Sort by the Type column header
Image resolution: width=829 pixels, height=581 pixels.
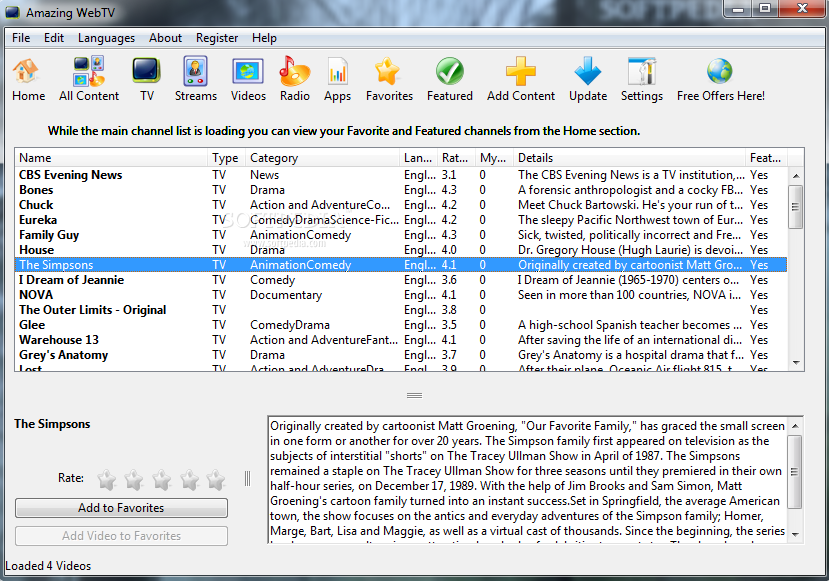(x=227, y=158)
